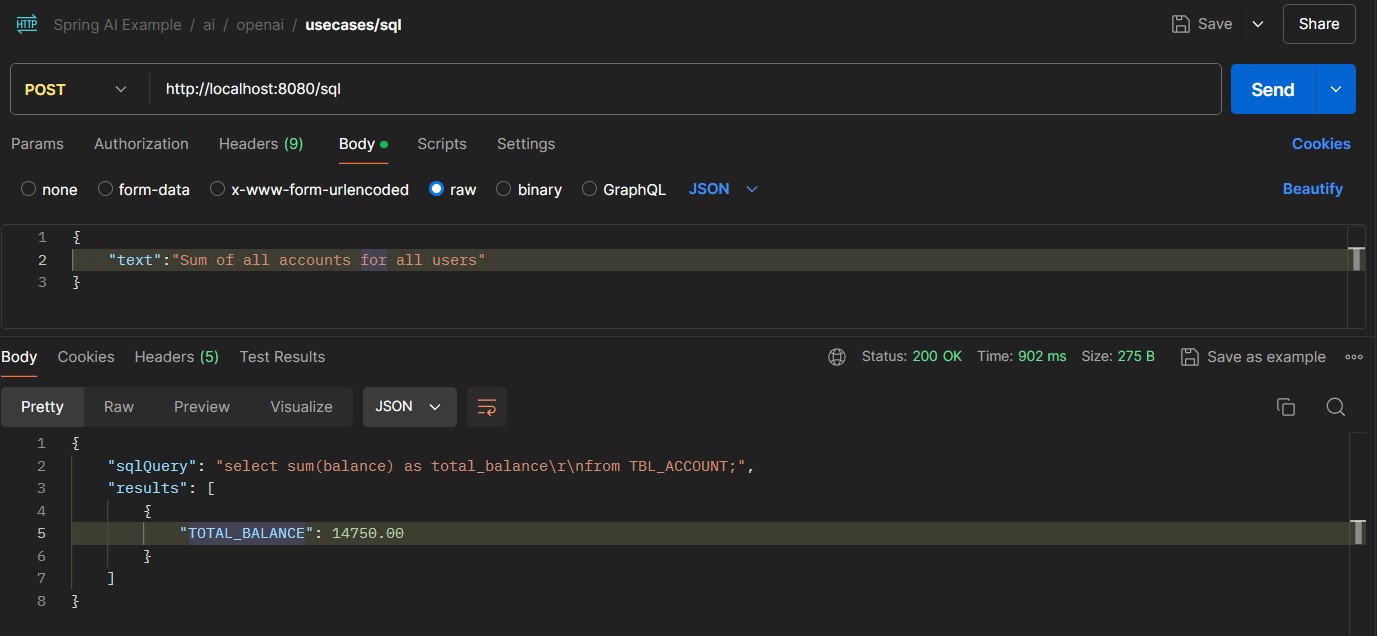Image resolution: width=1377 pixels, height=636 pixels.
Task: Click the Beautify link
Action: (1312, 189)
